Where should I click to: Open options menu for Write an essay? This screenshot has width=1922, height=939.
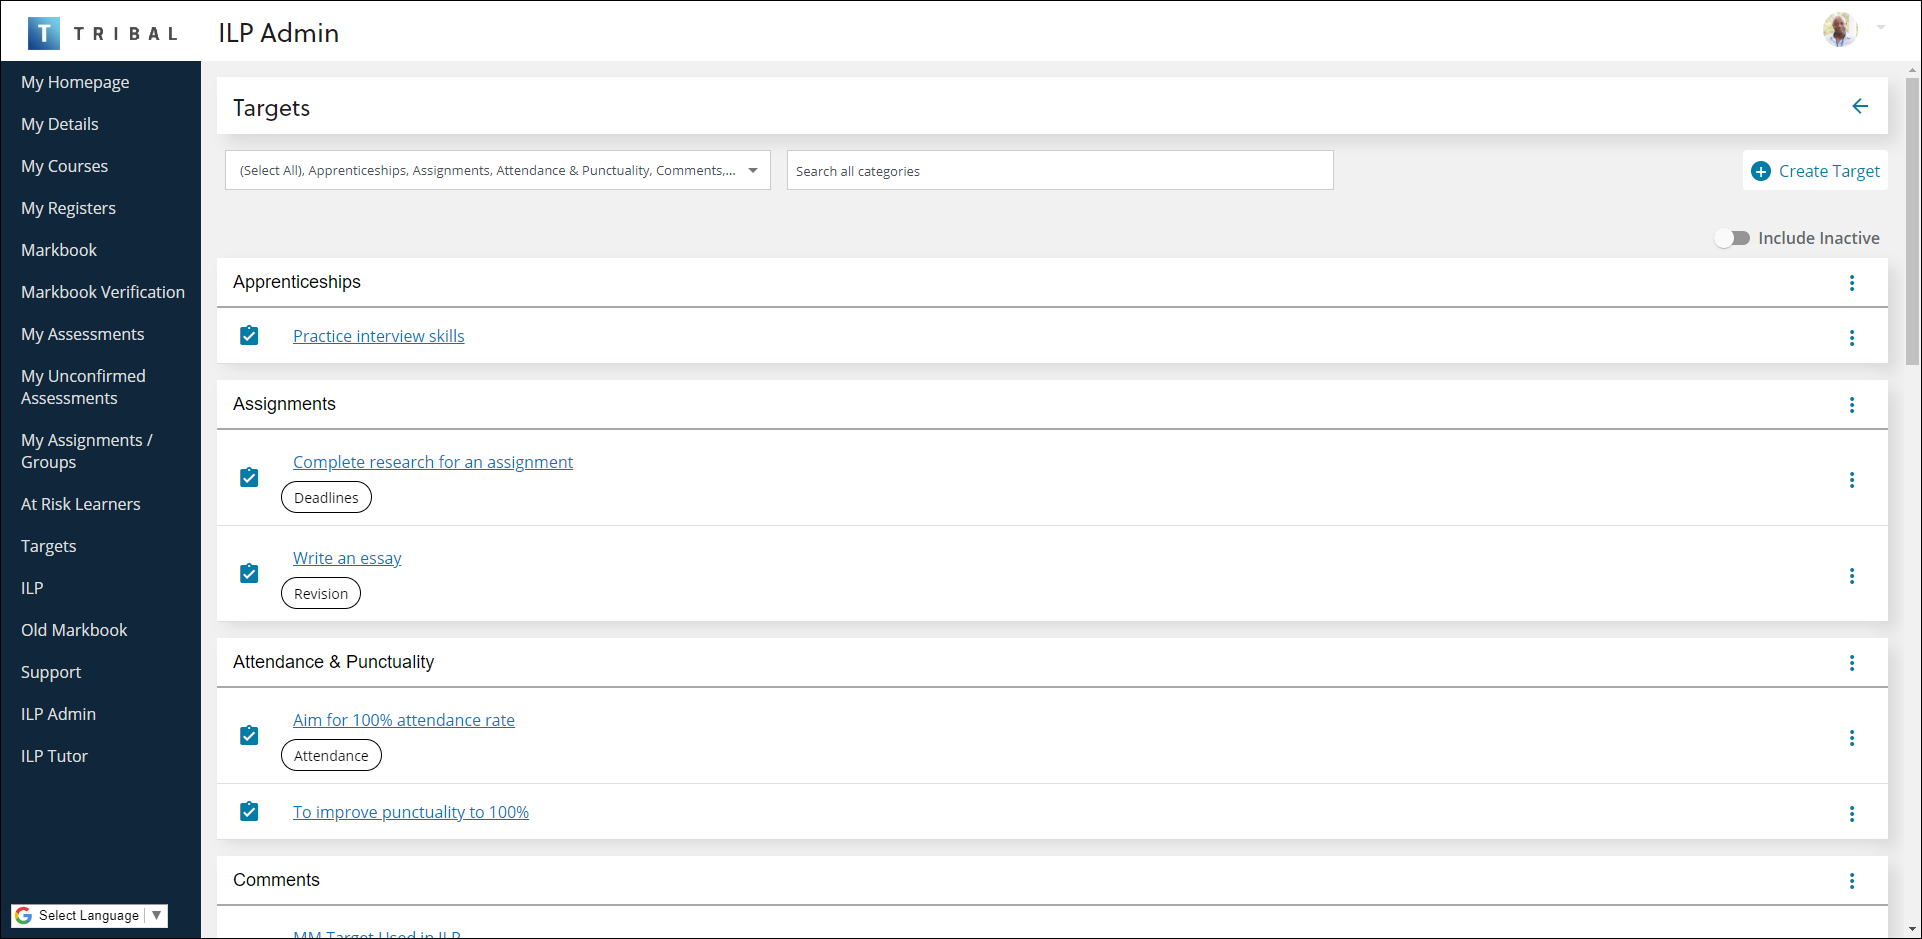[x=1852, y=576]
